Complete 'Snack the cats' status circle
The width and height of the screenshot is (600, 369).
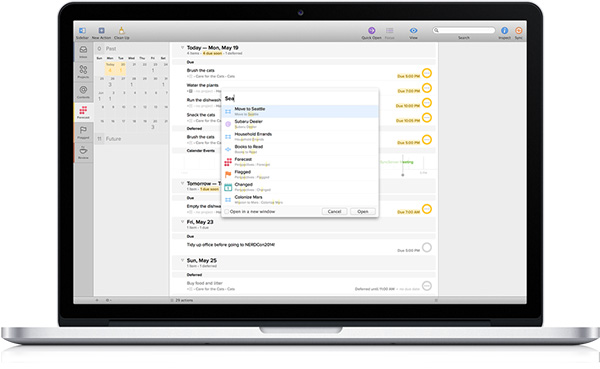coord(427,117)
